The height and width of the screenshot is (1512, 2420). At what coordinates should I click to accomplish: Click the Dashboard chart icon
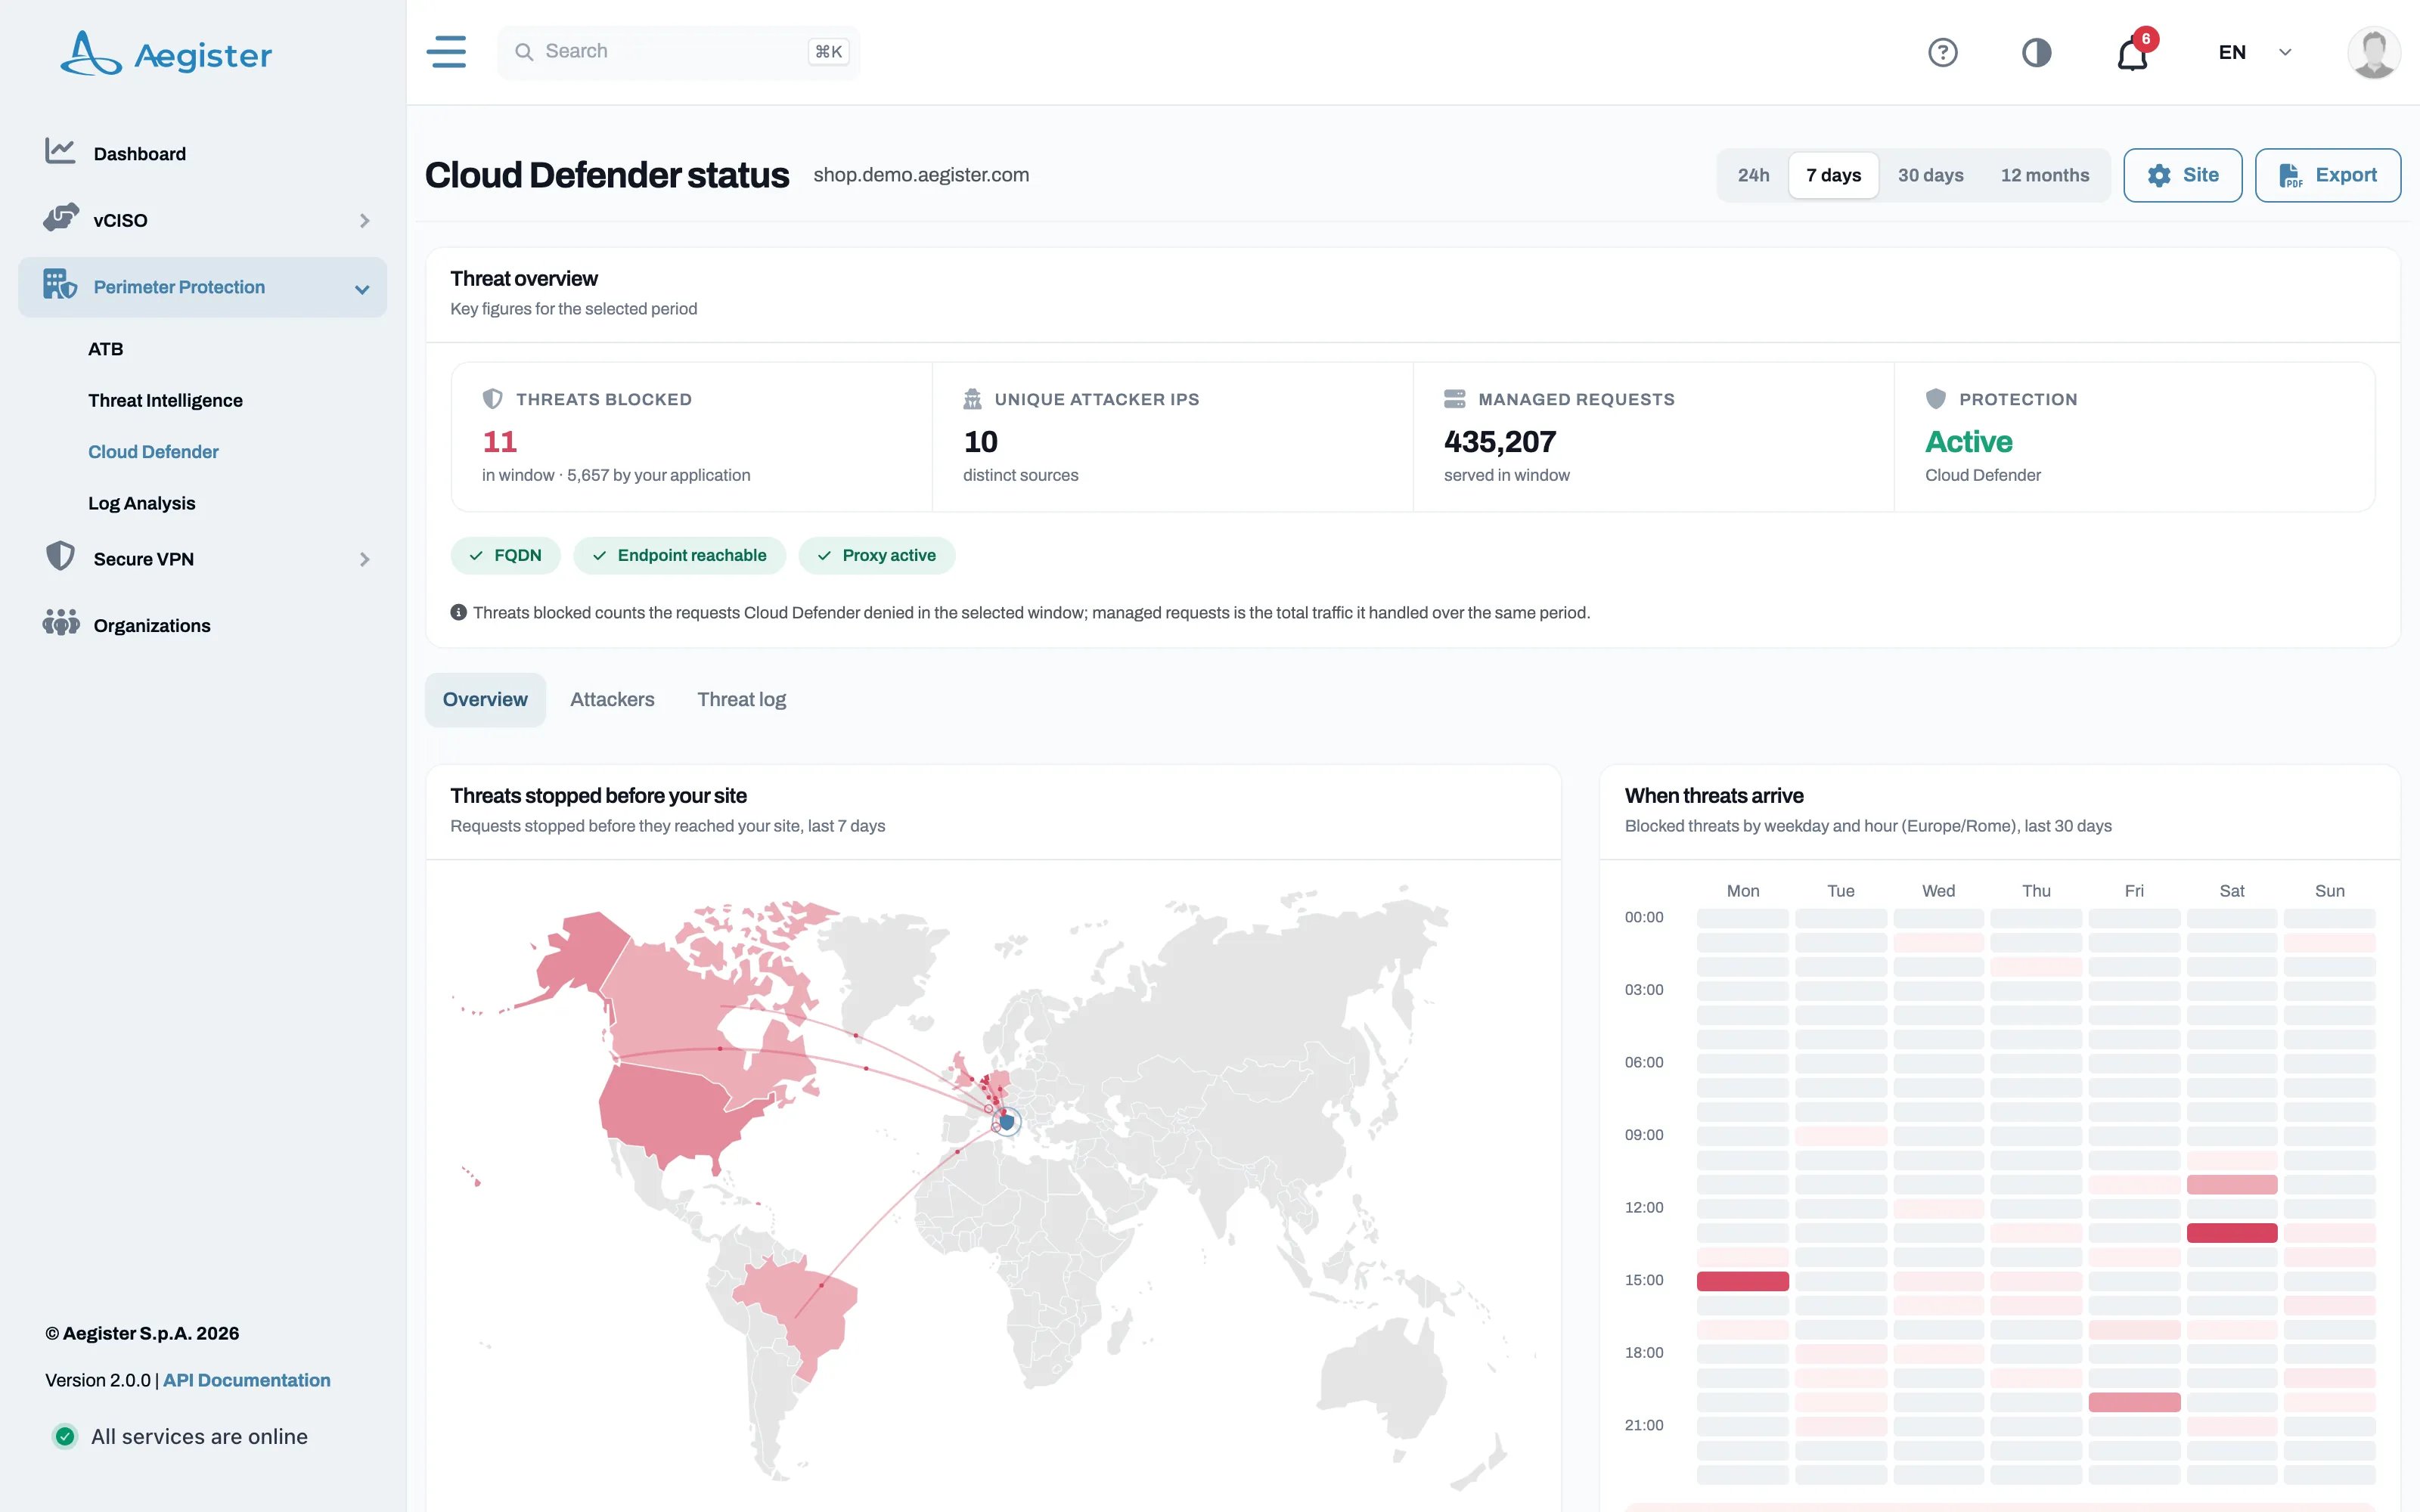[x=60, y=152]
